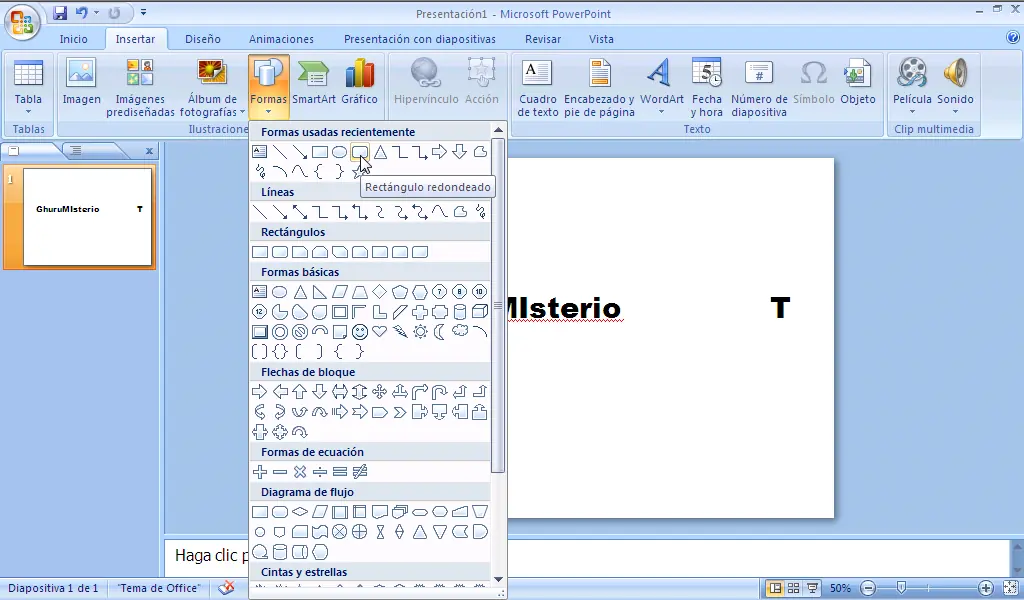Screen dimensions: 1024x600
Task: Insert Objeto from ribbon
Action: point(857,82)
